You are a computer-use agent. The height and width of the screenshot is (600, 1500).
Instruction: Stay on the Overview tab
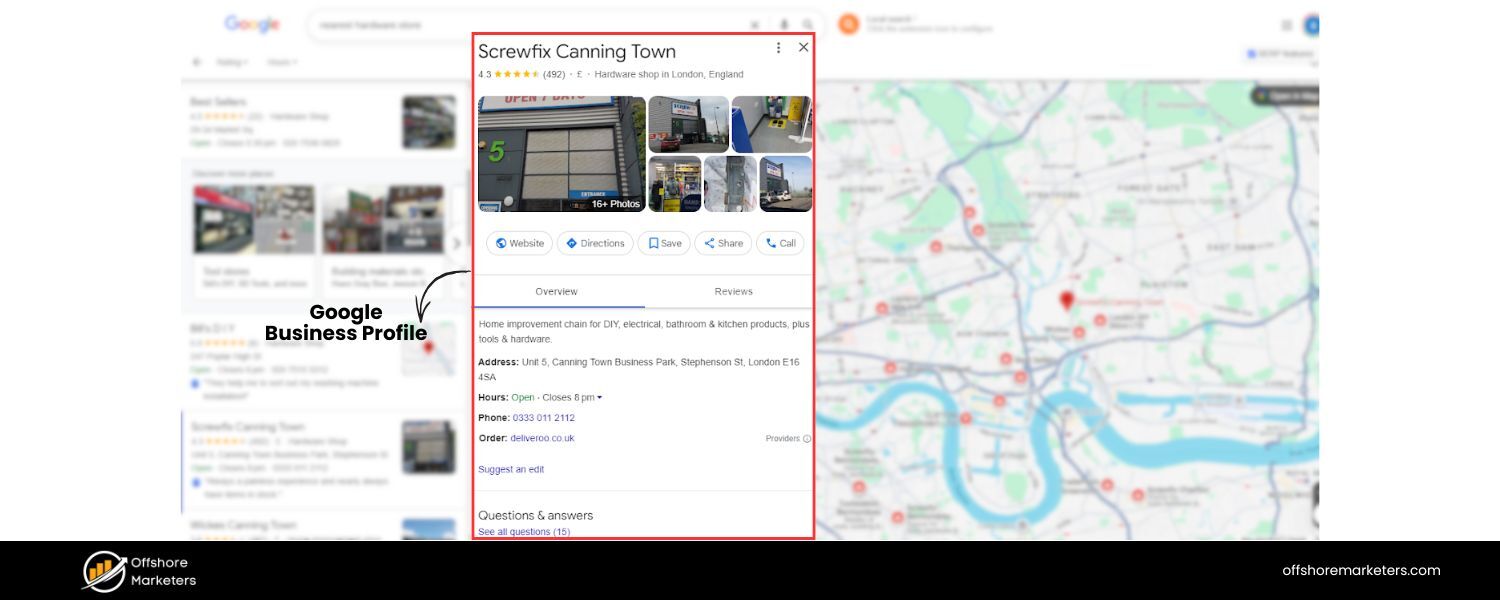556,291
